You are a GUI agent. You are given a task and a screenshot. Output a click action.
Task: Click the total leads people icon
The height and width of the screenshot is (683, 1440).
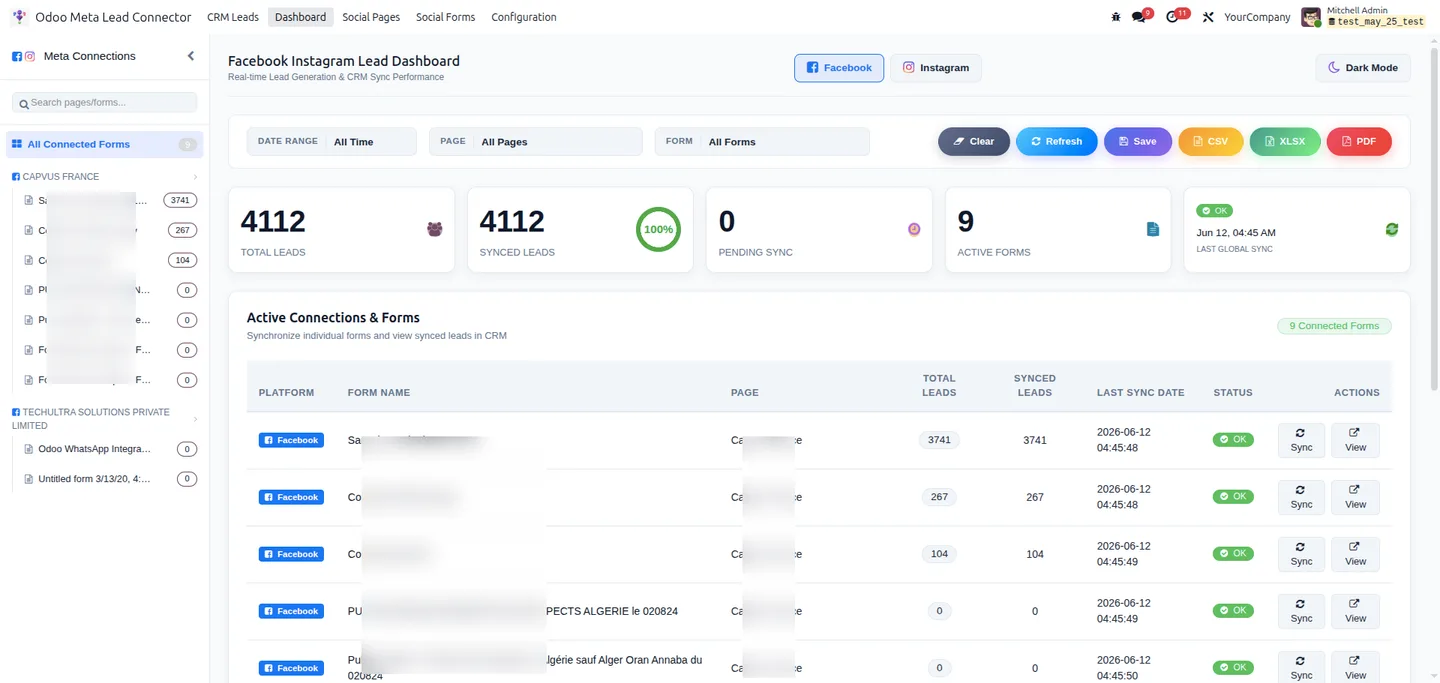pyautogui.click(x=434, y=229)
